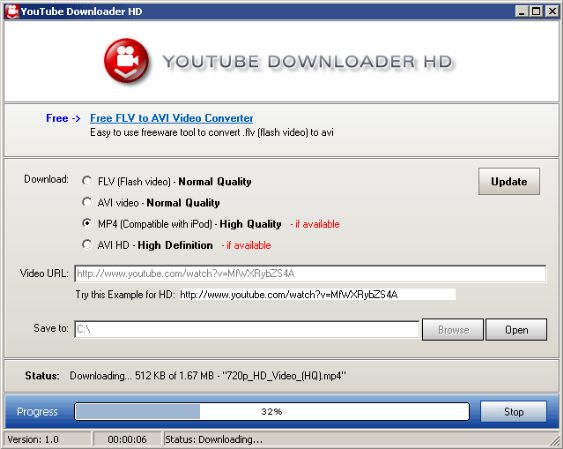
Task: Click the title bar app icon
Action: (11, 11)
